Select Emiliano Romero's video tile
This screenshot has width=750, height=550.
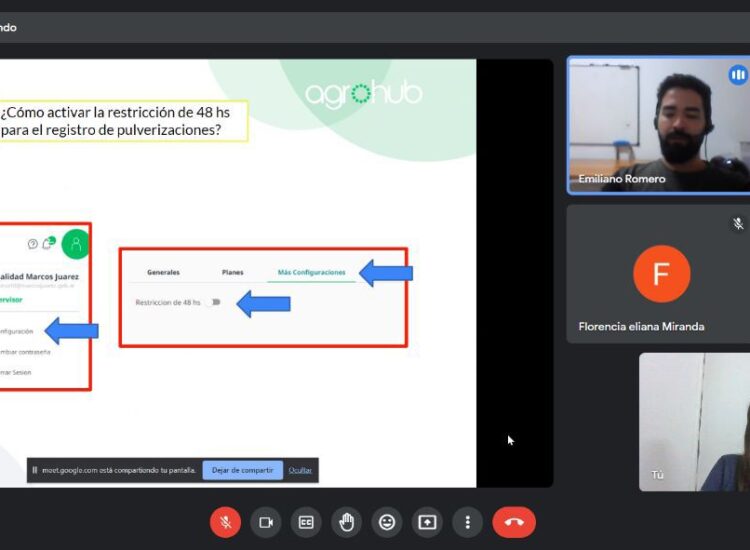(x=658, y=125)
